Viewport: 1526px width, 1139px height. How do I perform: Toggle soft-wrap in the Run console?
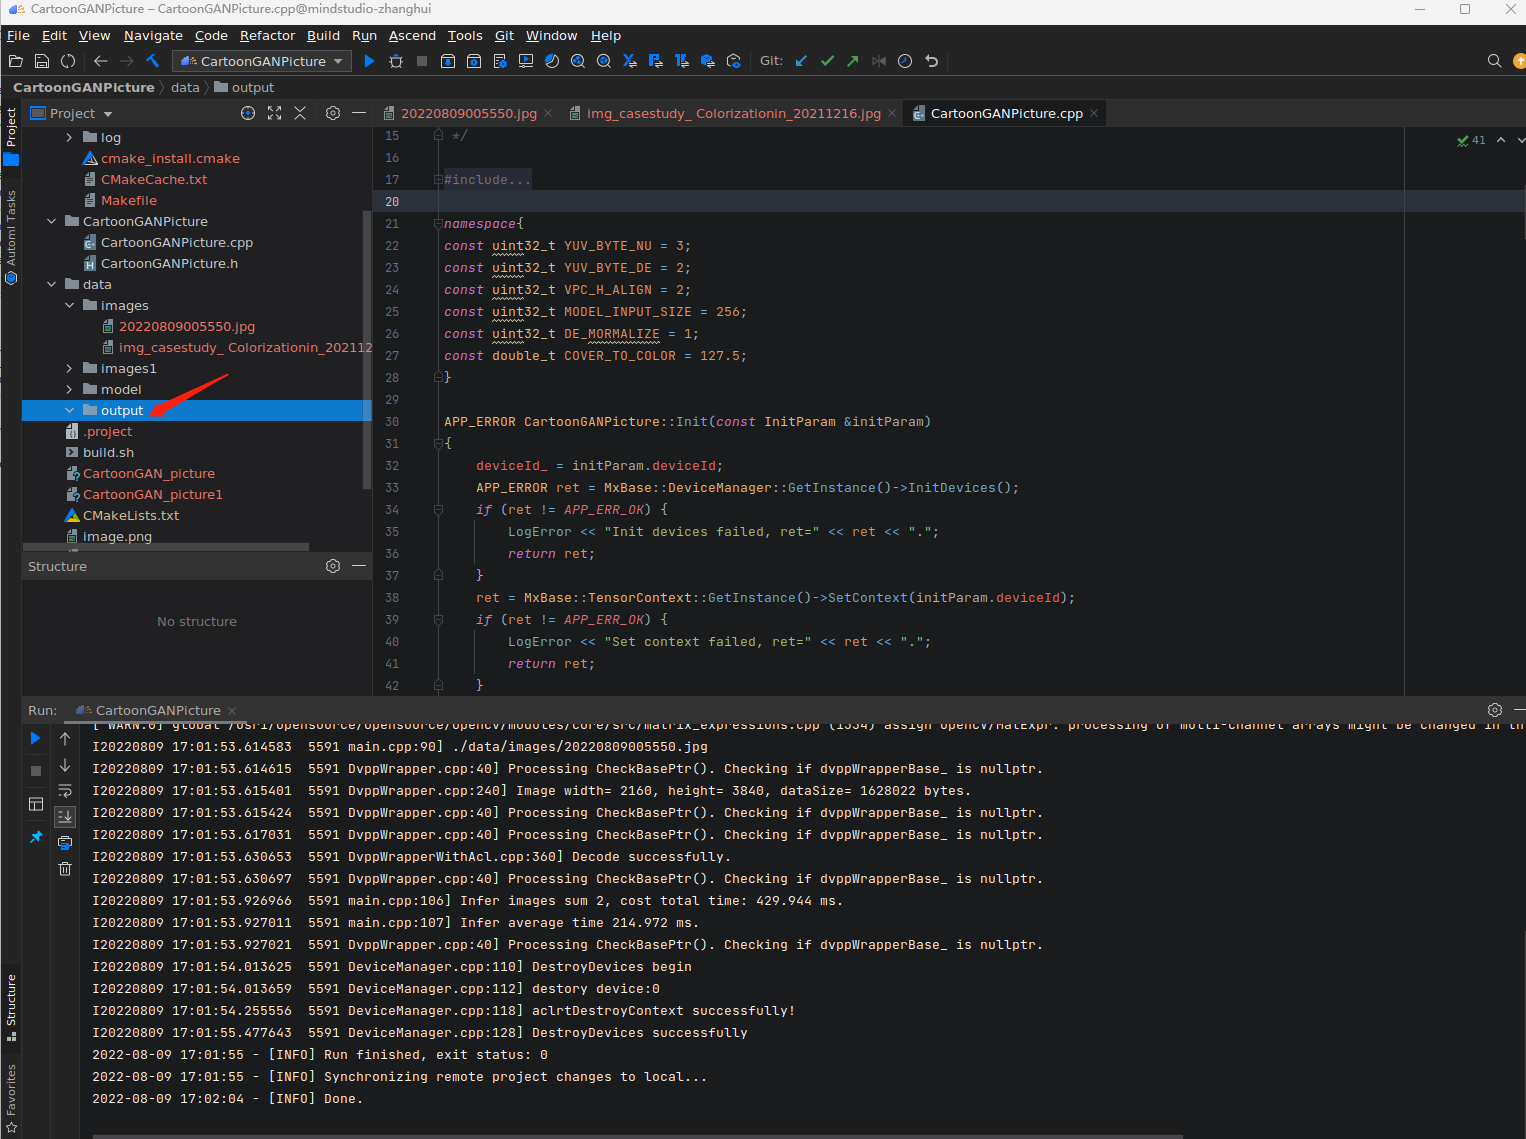(x=65, y=791)
